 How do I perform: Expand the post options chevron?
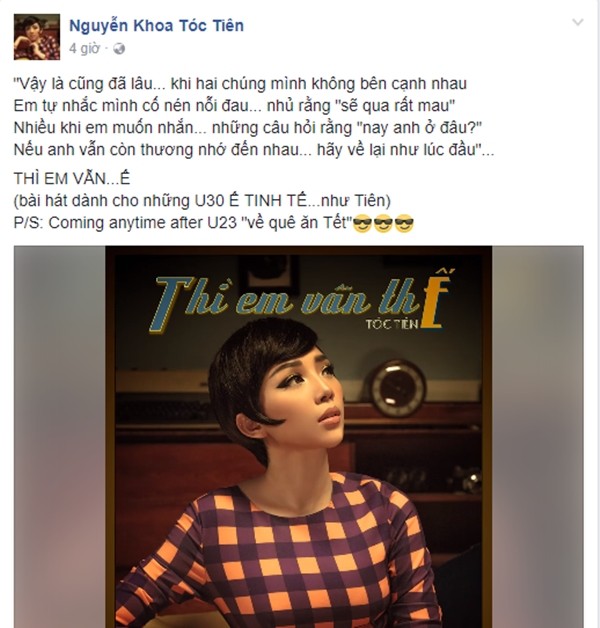tap(578, 22)
